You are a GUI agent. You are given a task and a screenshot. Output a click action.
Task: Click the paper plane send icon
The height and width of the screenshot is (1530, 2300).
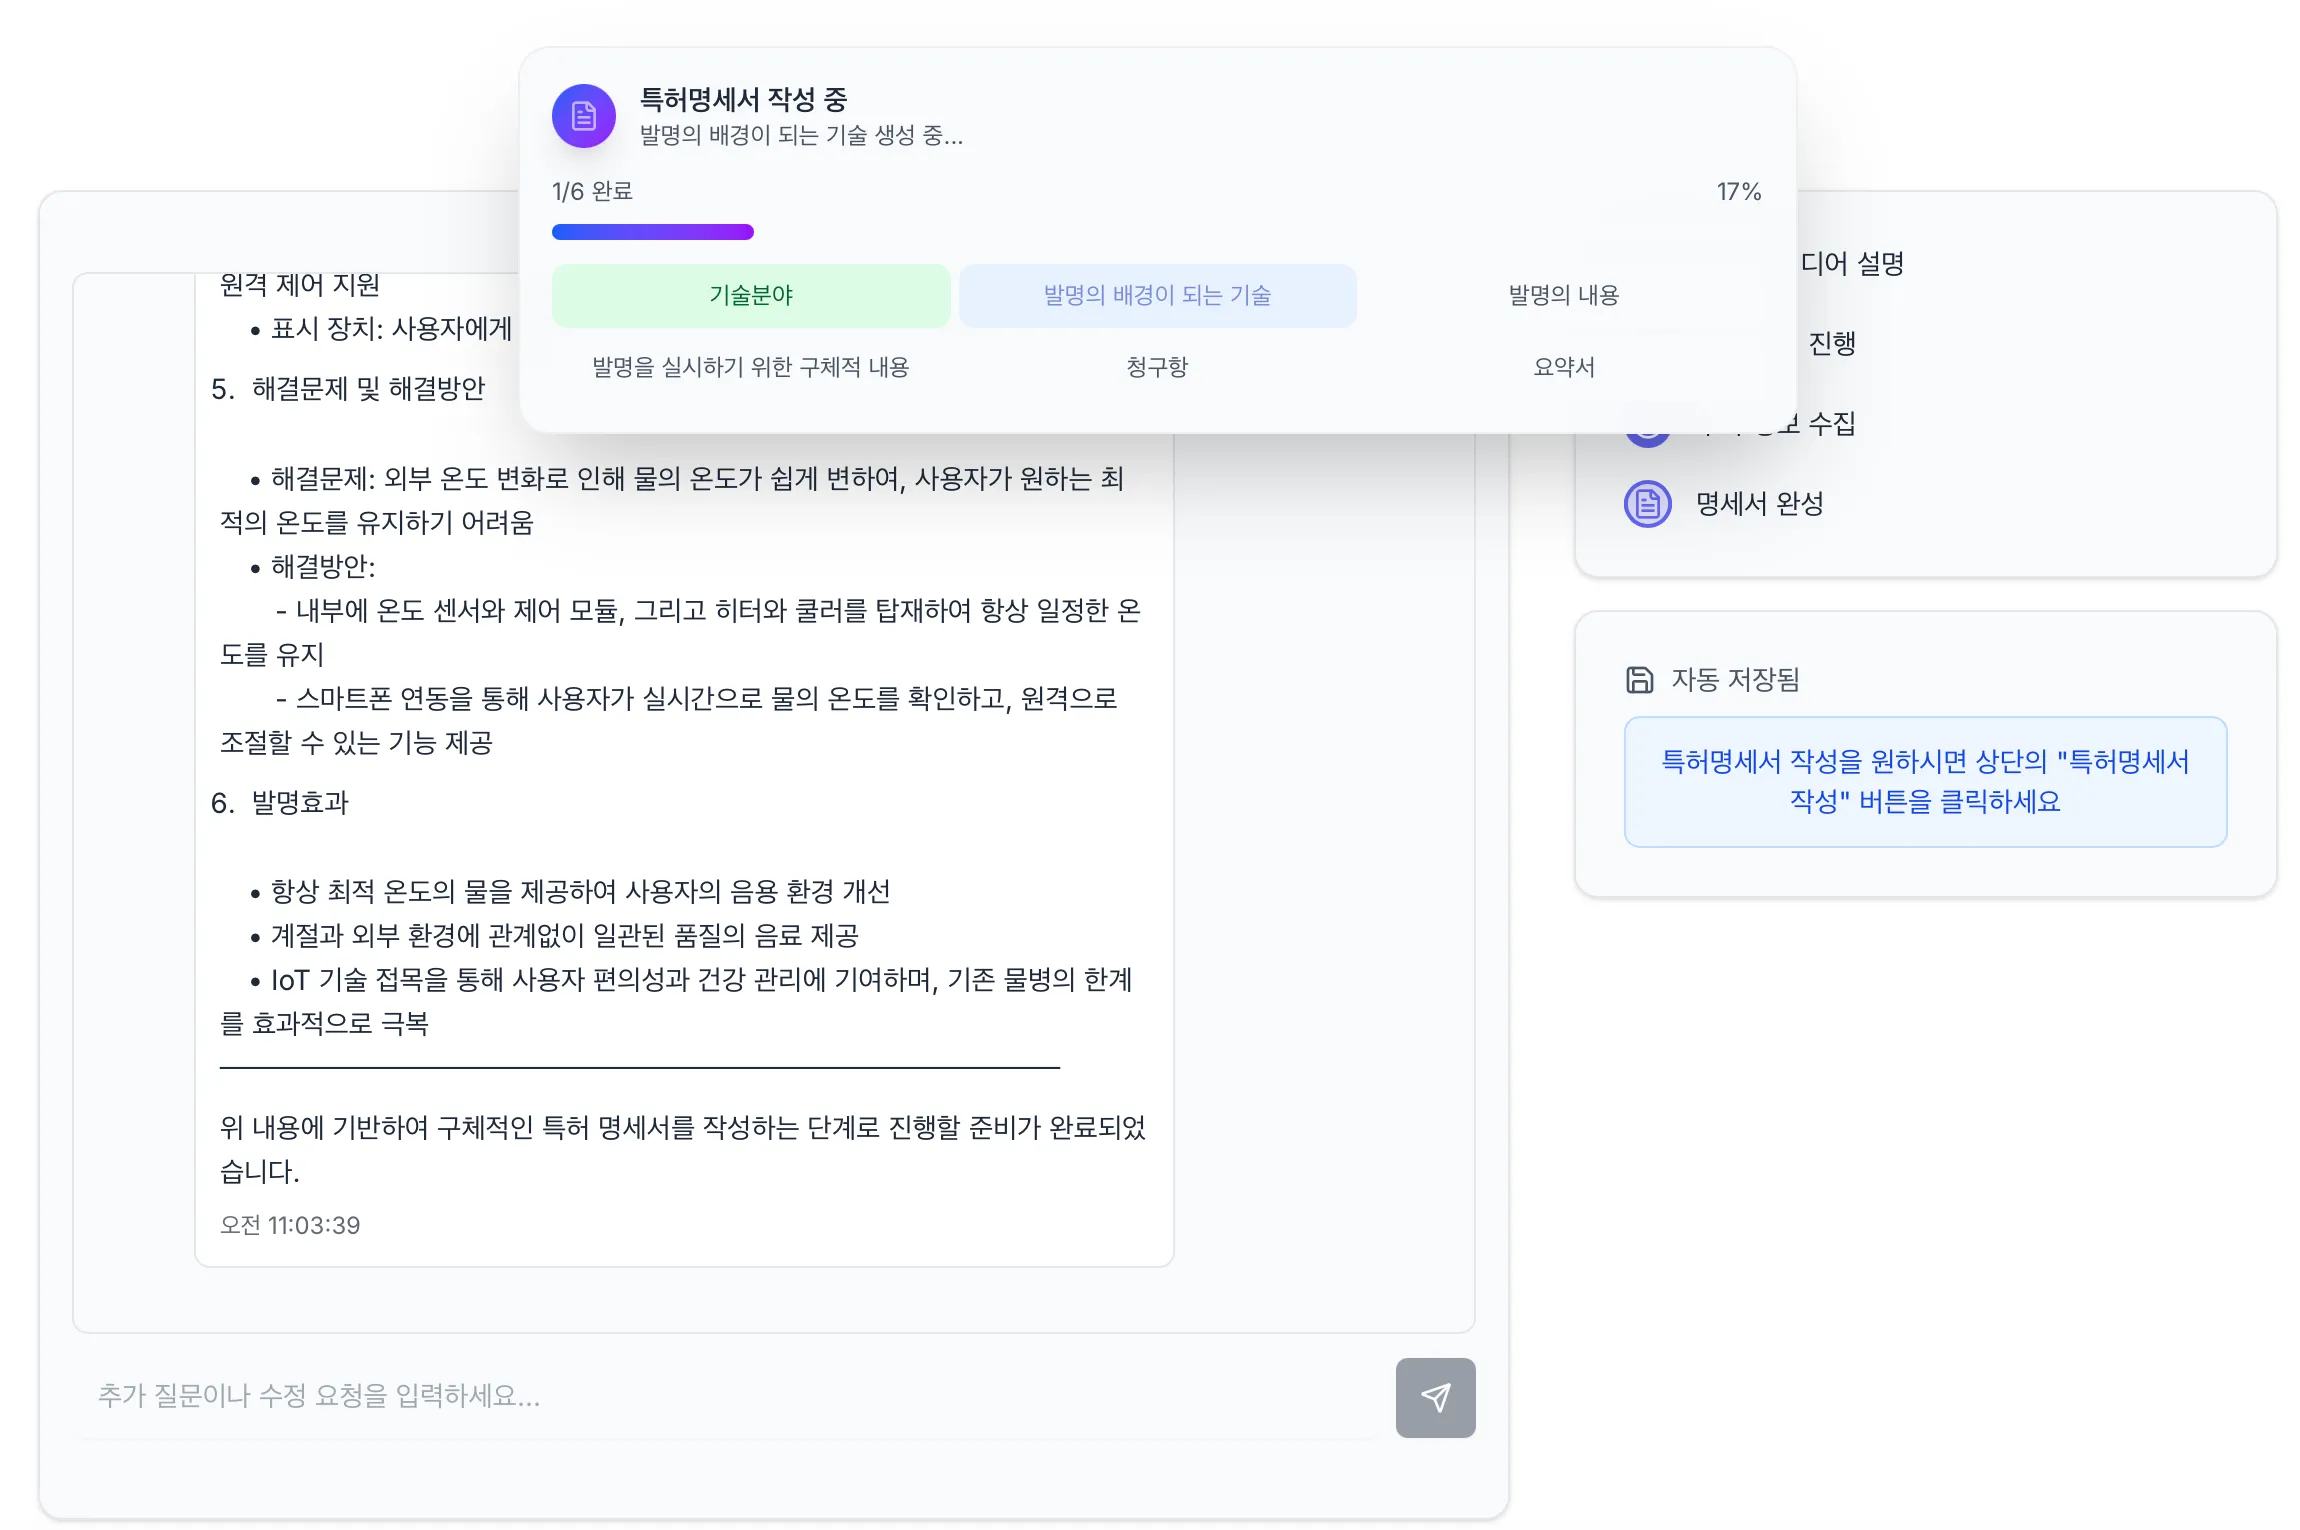1435,1397
